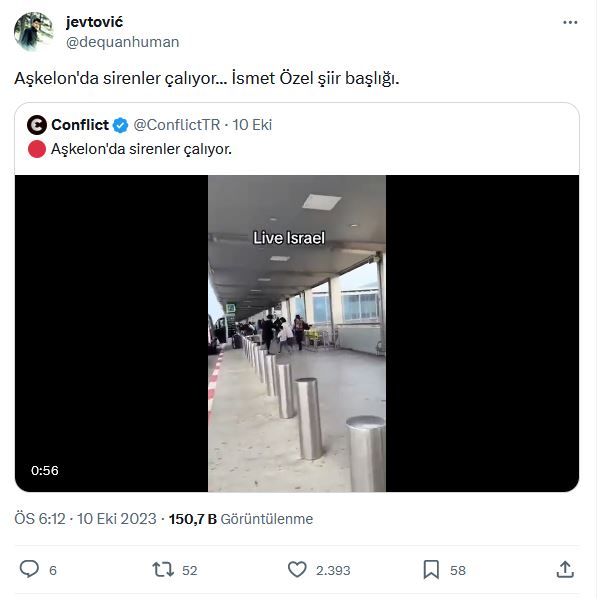Click the reply speech bubble icon
The height and width of the screenshot is (599, 613).
tap(30, 569)
